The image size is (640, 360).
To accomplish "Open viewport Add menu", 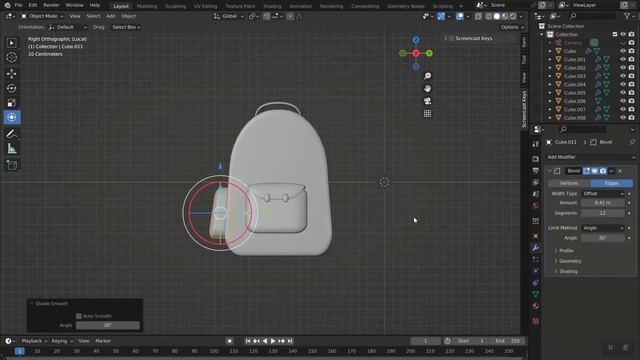I will coord(111,16).
